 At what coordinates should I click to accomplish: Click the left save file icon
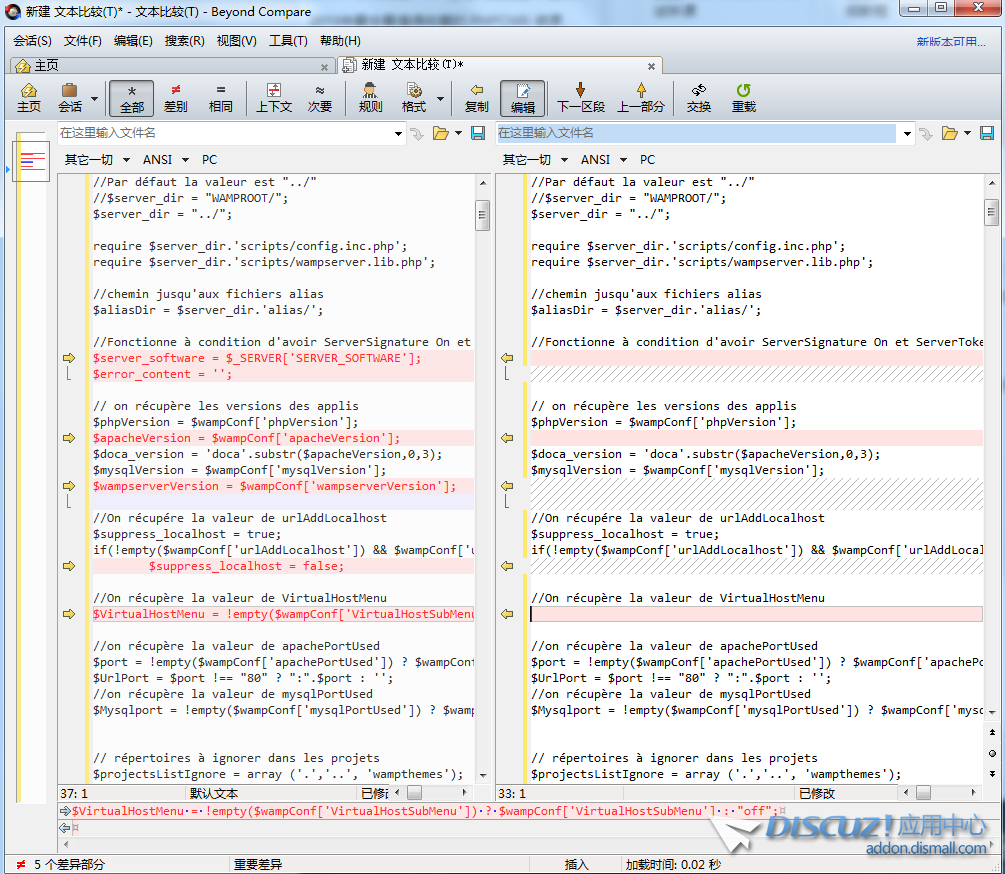click(x=478, y=133)
